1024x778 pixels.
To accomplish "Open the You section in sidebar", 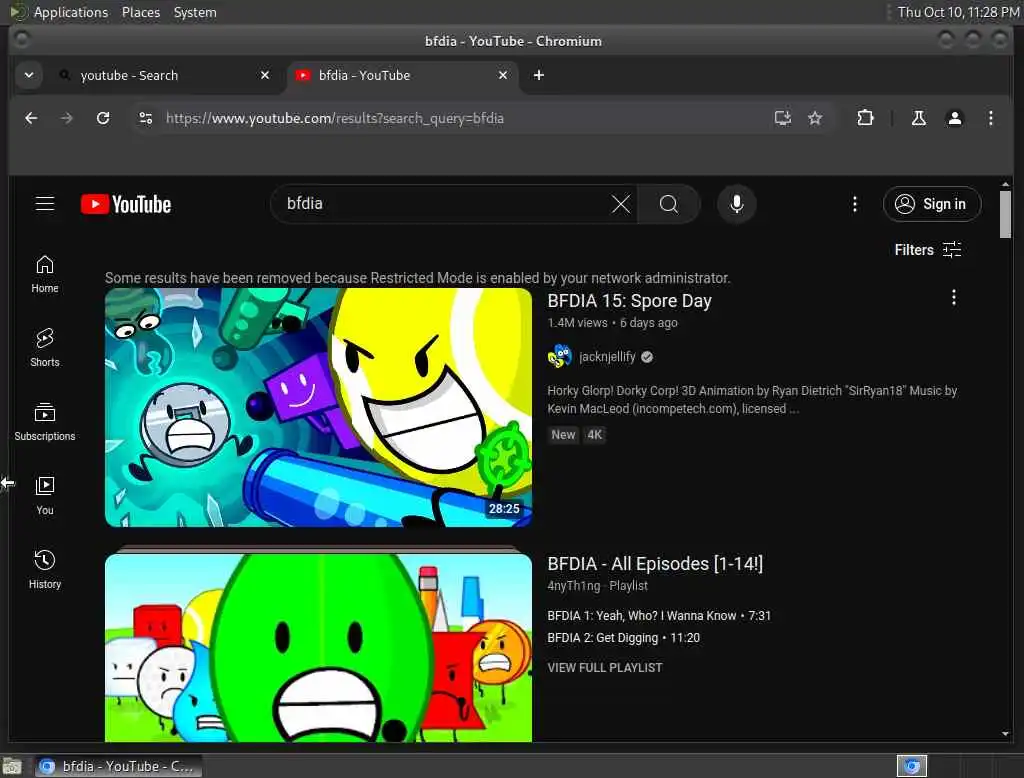I will [44, 496].
